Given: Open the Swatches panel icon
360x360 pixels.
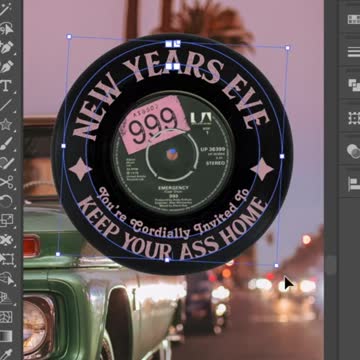Looking at the screenshot, I should click(x=353, y=19).
